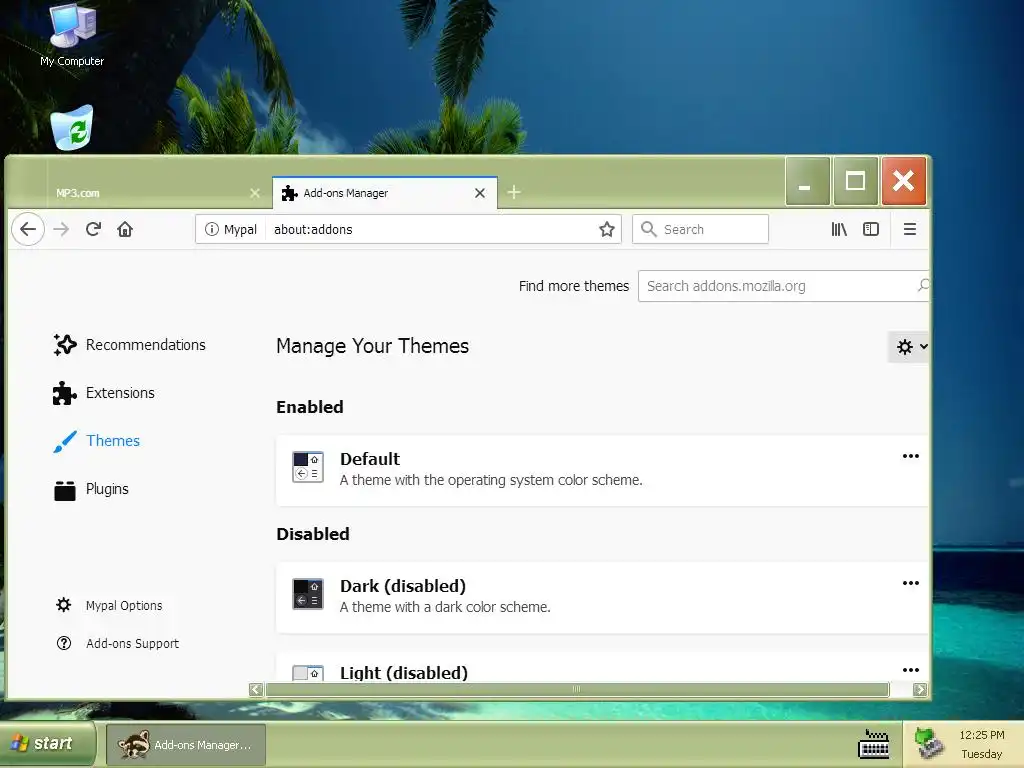Click Add-ons Manager taskbar button
This screenshot has width=1024, height=768.
tap(186, 744)
